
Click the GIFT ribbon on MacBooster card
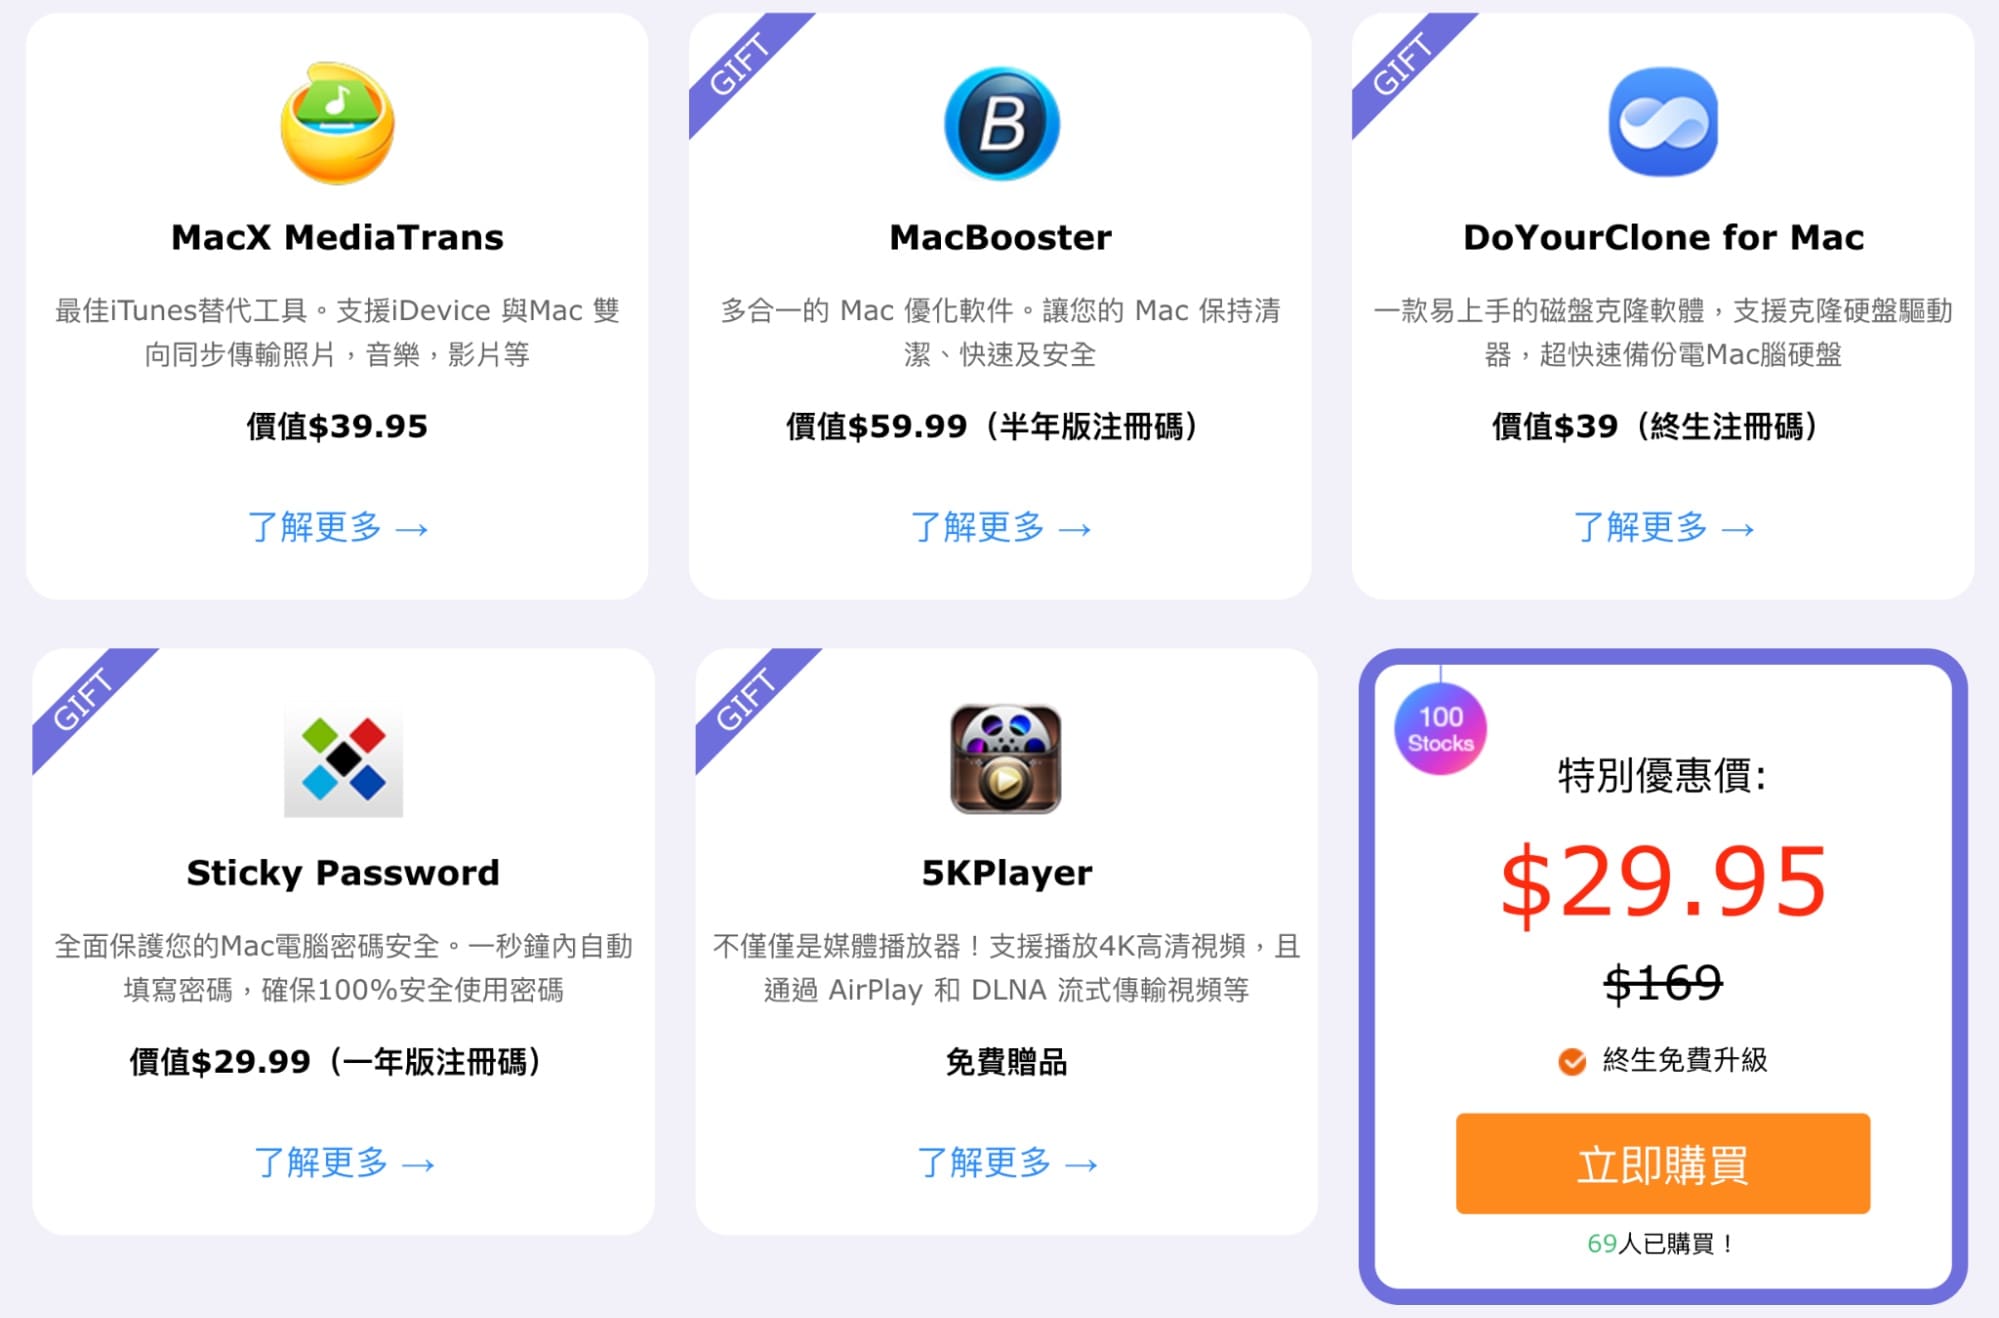pyautogui.click(x=742, y=66)
